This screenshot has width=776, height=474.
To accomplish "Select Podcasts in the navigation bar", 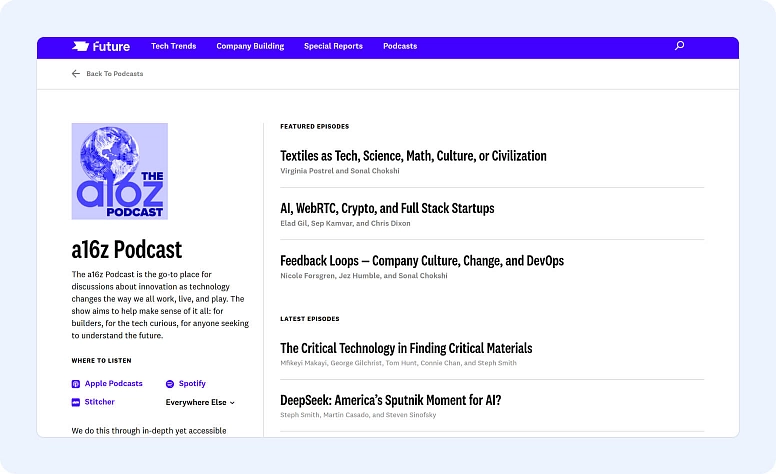I will pos(400,46).
